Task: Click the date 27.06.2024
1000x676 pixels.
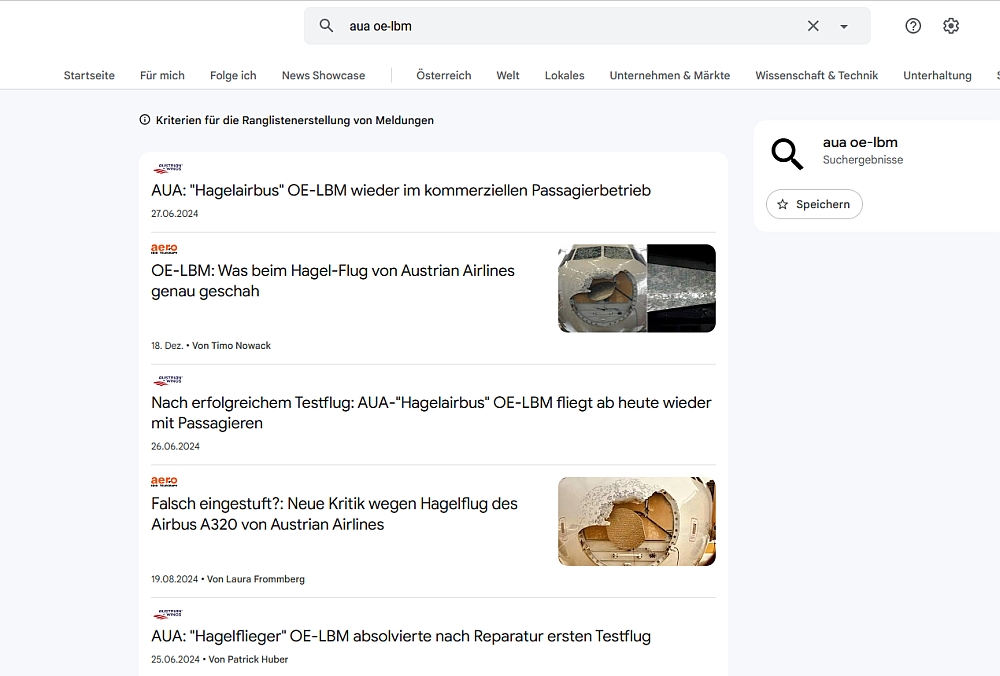Action: [x=175, y=214]
